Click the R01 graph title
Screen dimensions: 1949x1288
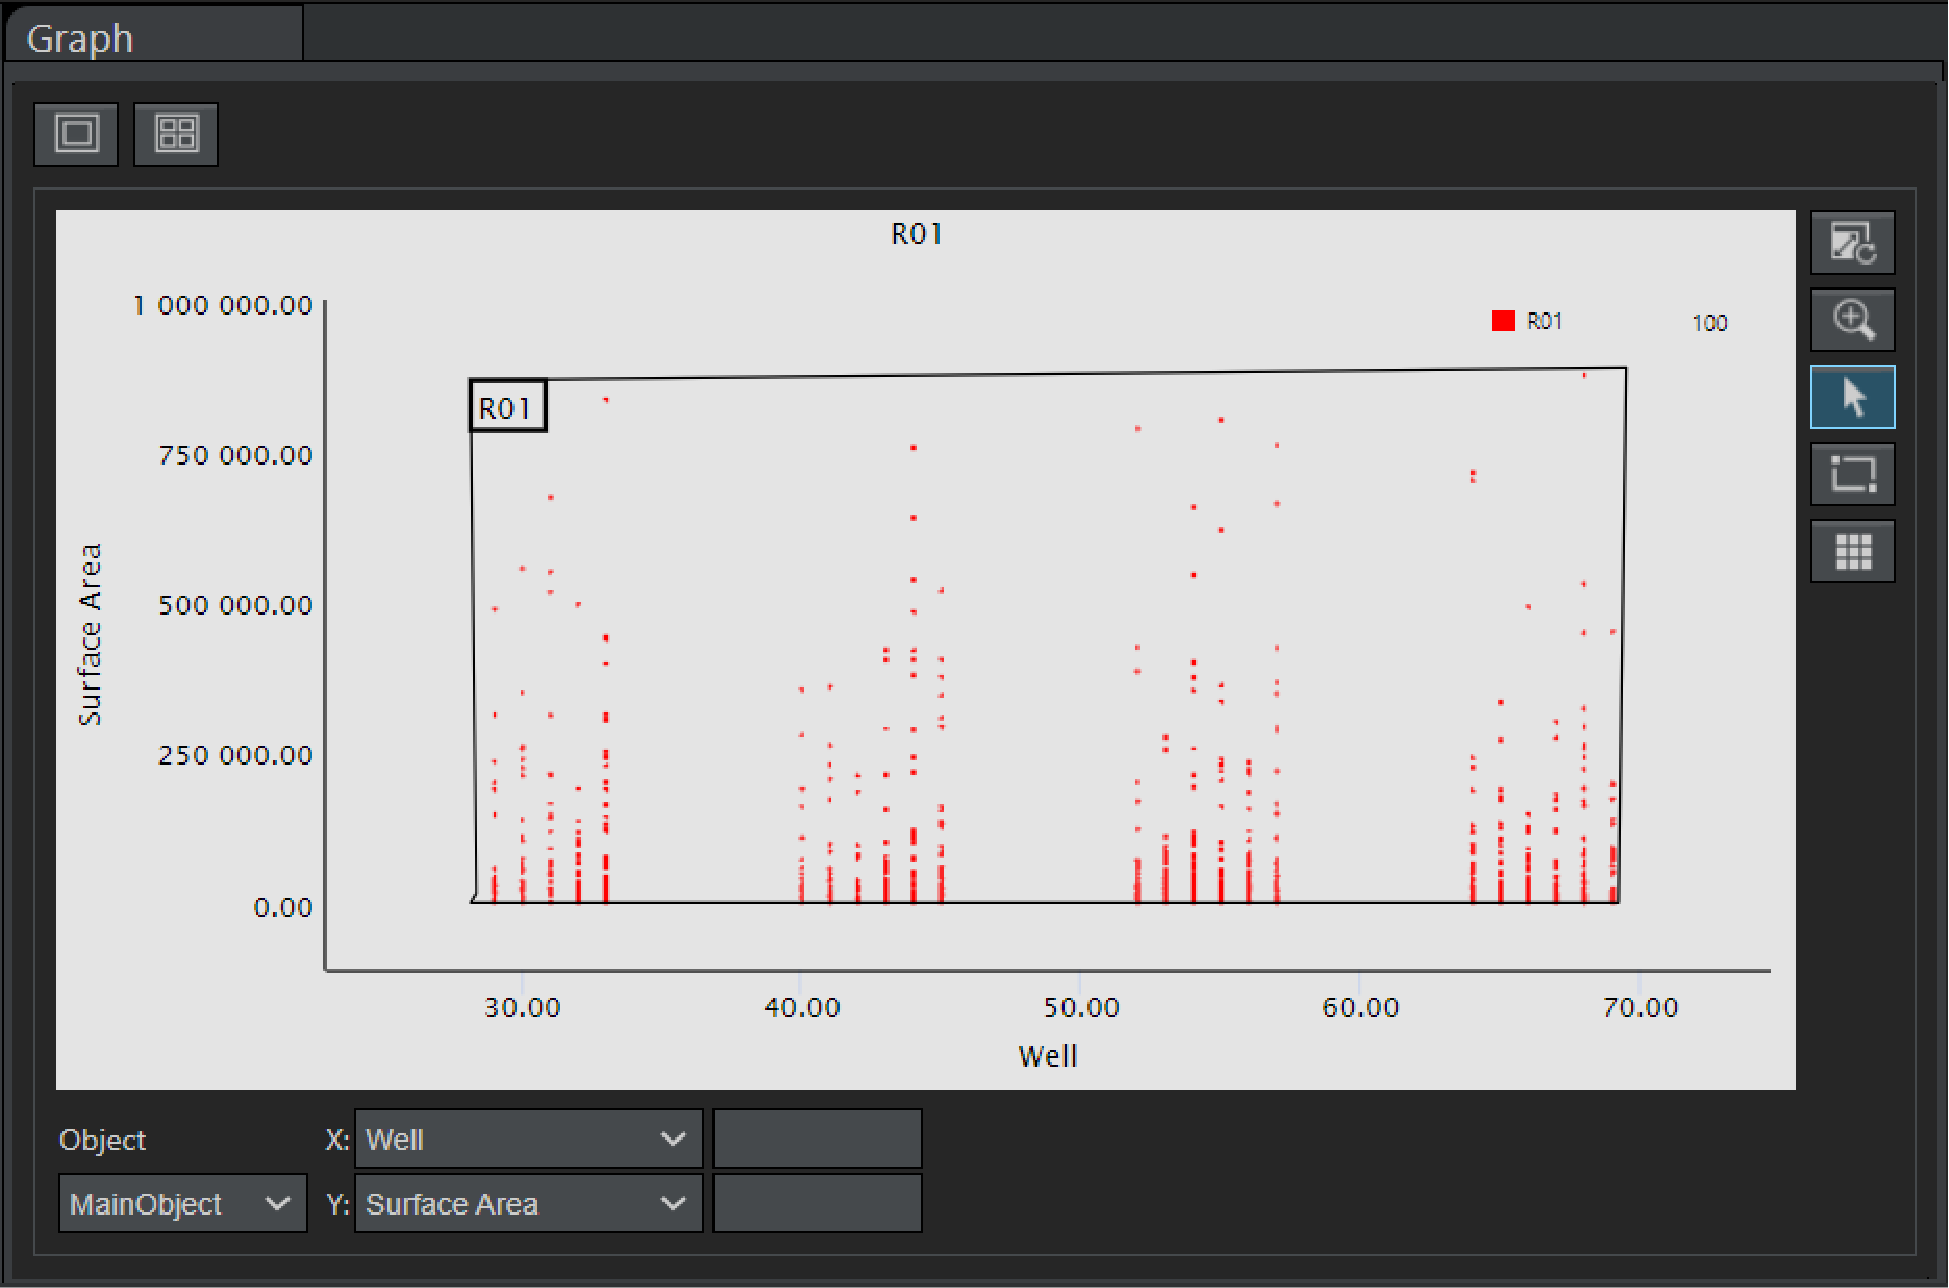(917, 234)
